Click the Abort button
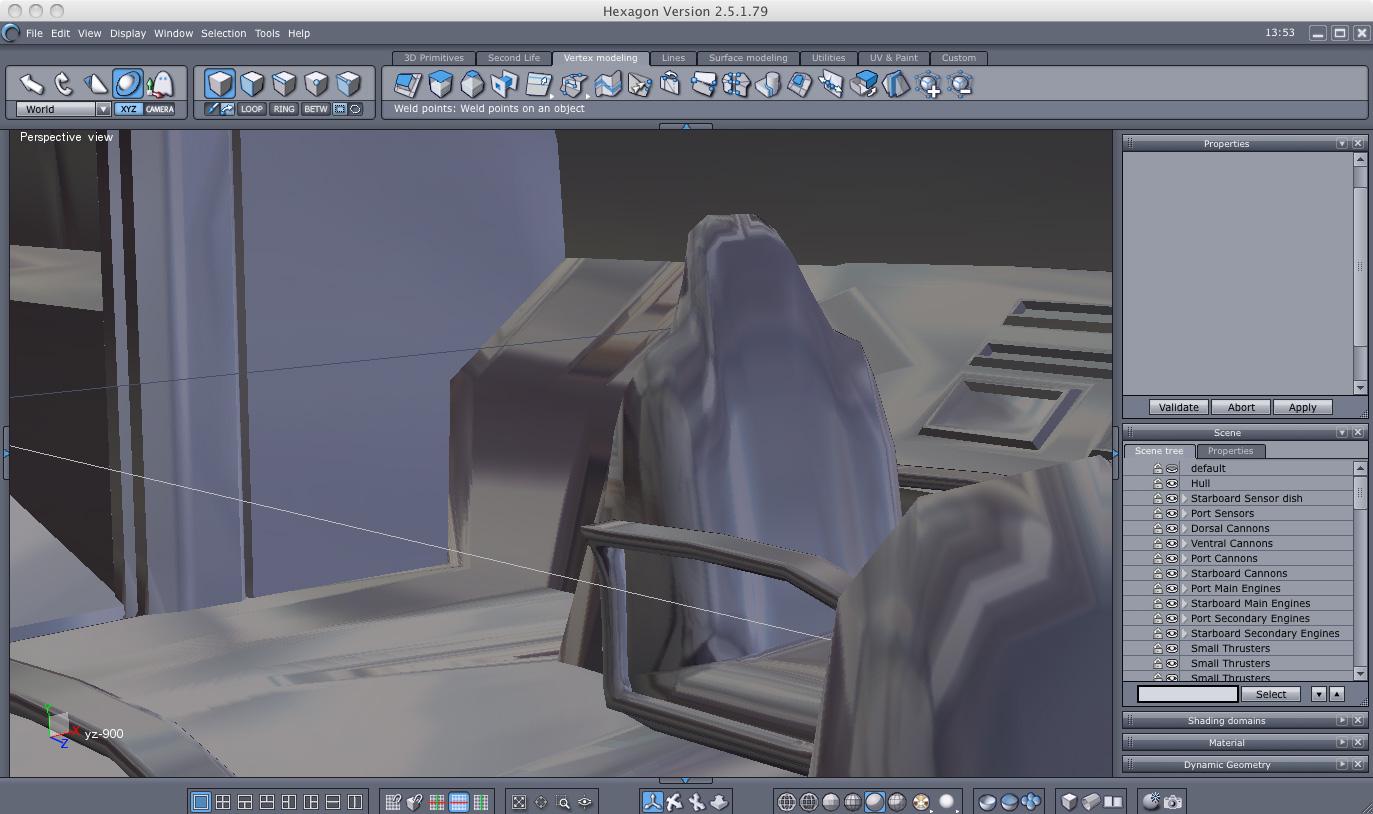1373x814 pixels. (1241, 407)
